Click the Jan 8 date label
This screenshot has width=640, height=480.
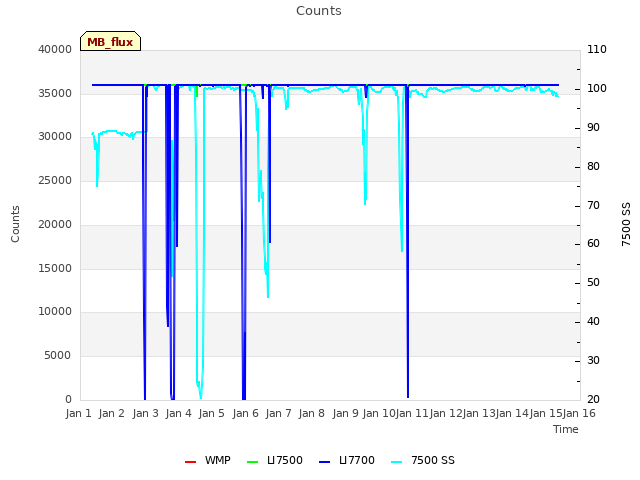click(311, 413)
